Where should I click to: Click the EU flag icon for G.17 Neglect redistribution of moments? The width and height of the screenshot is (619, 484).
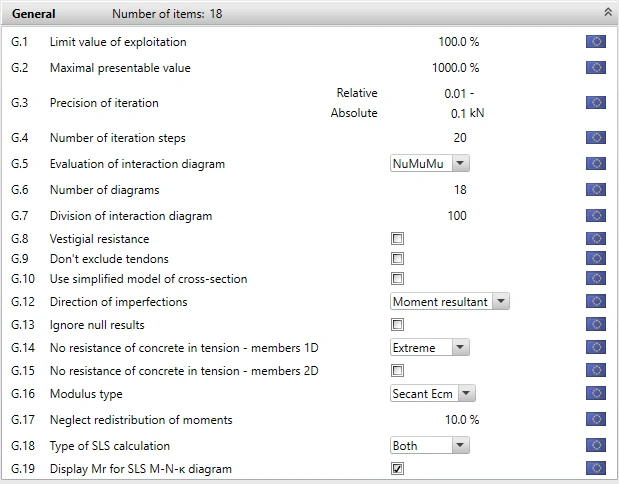[x=596, y=419]
